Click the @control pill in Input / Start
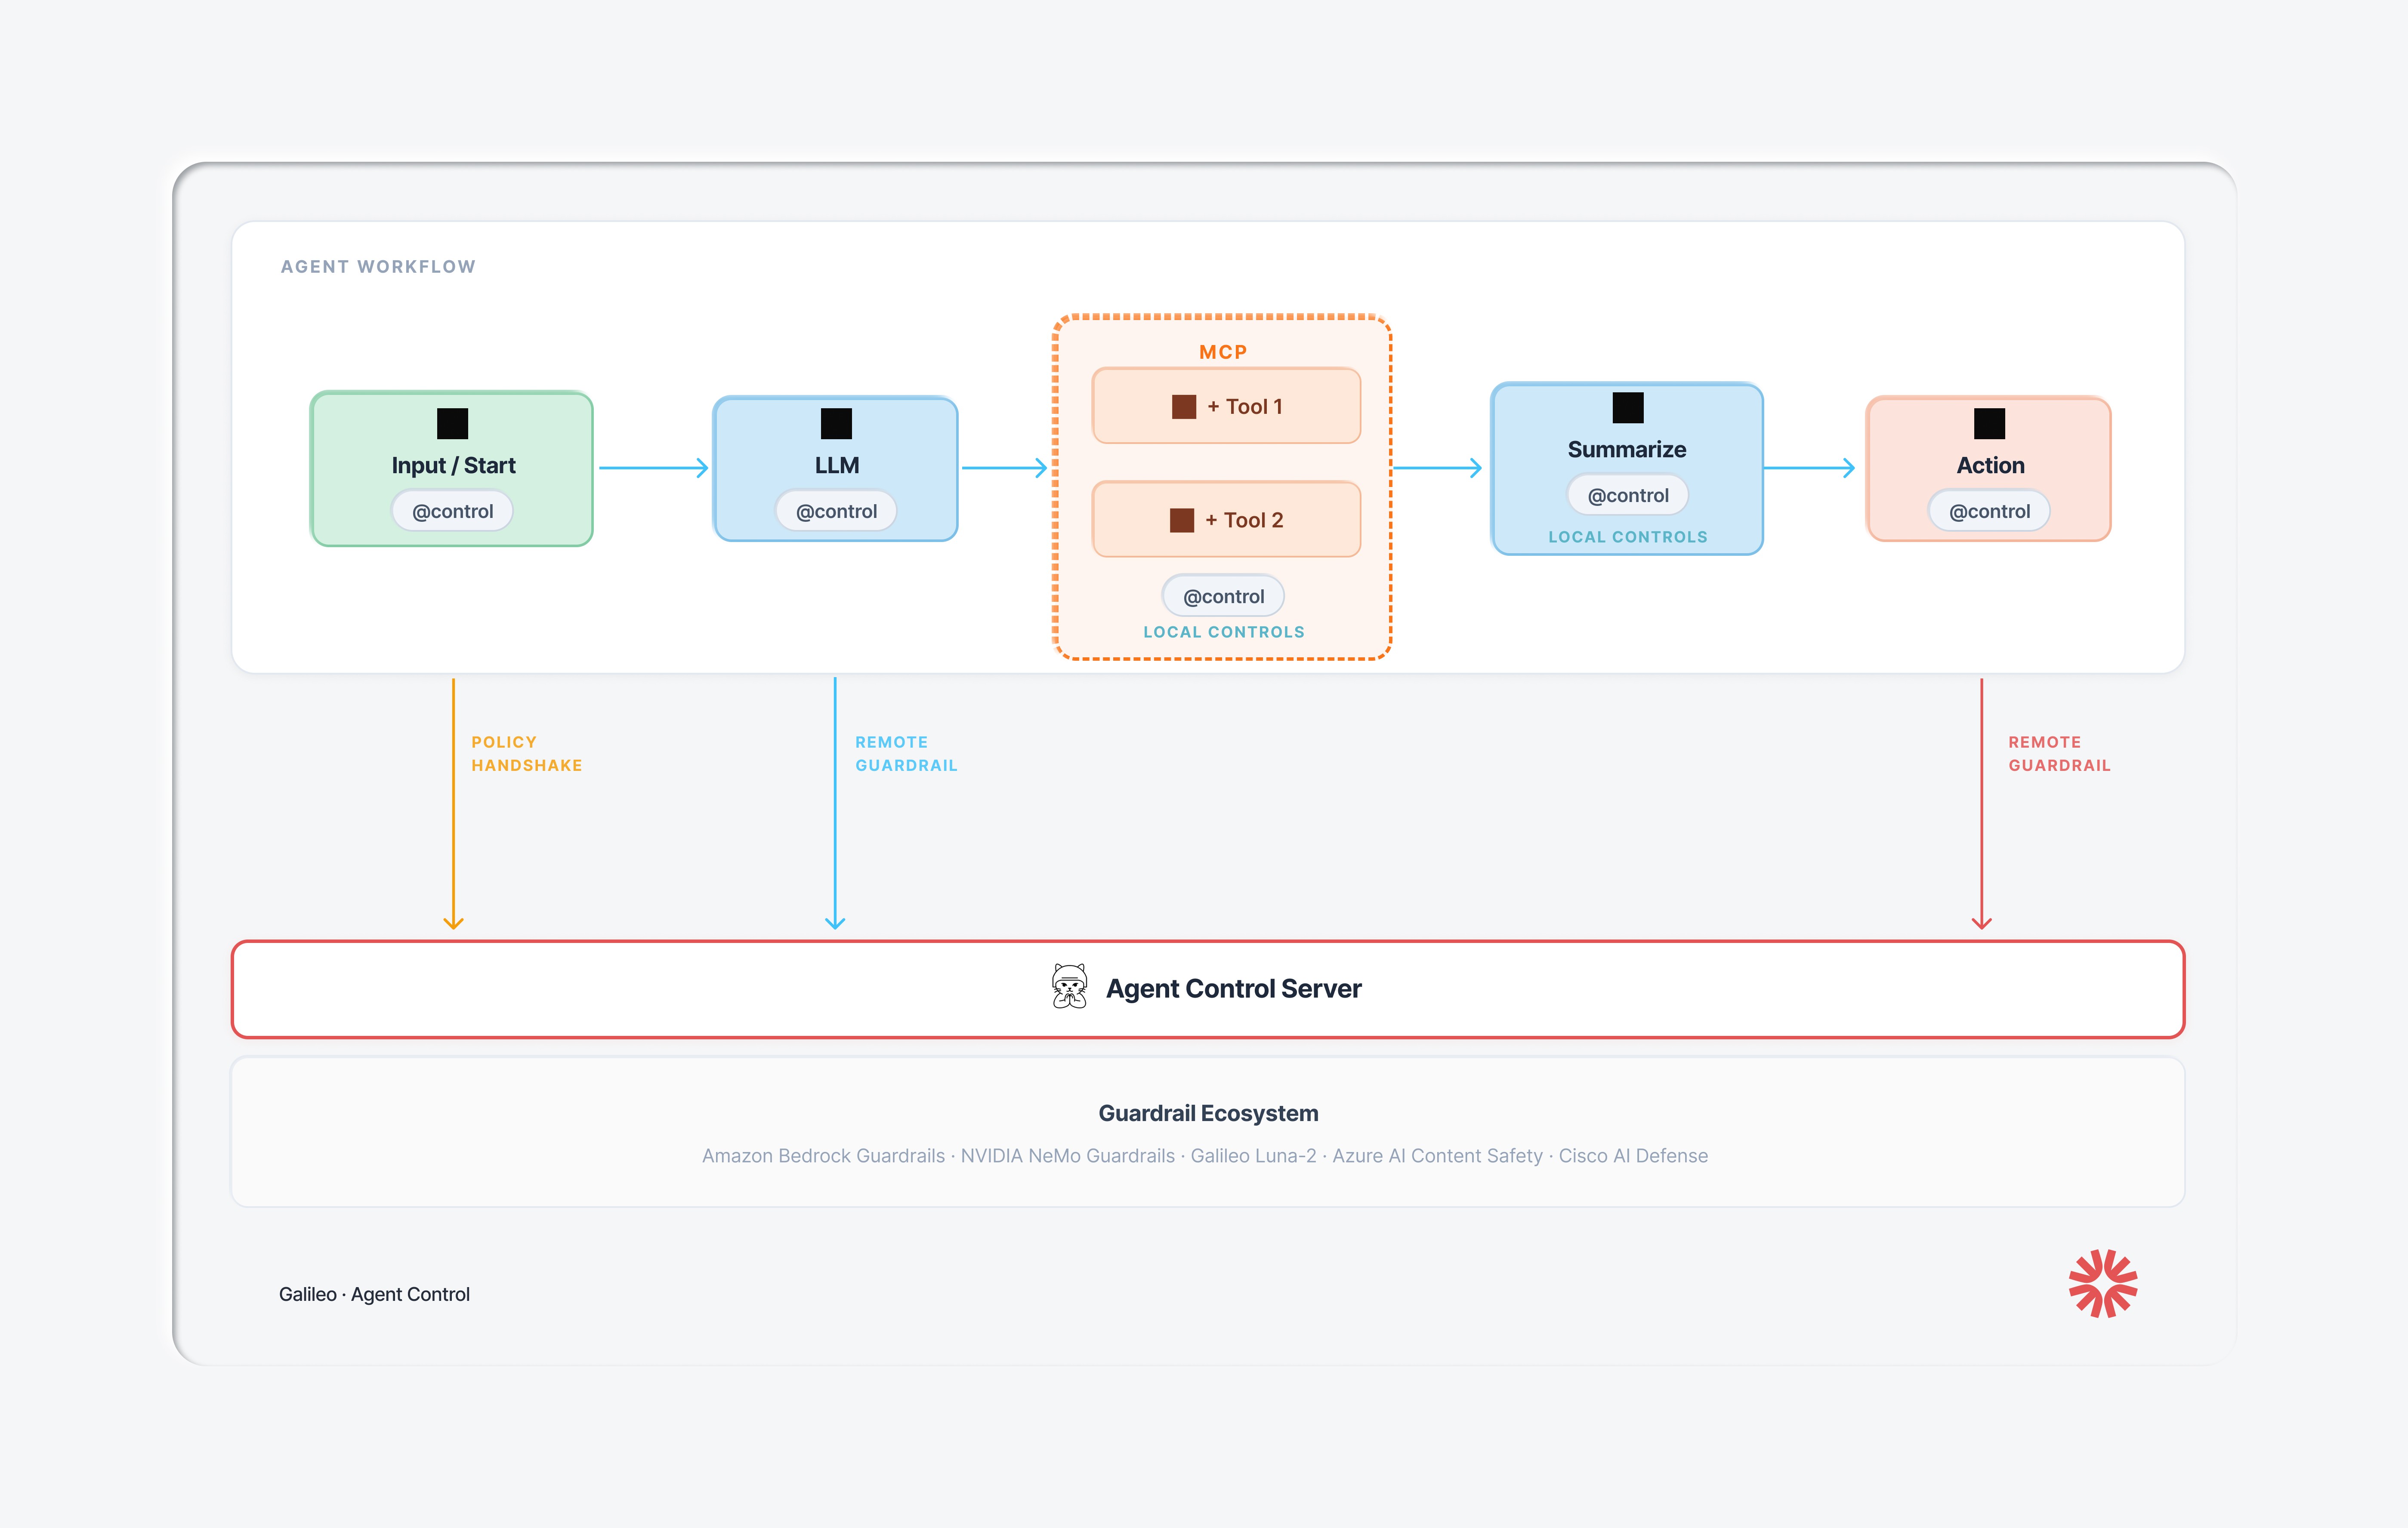Screen dimensions: 2408x1528 452,511
